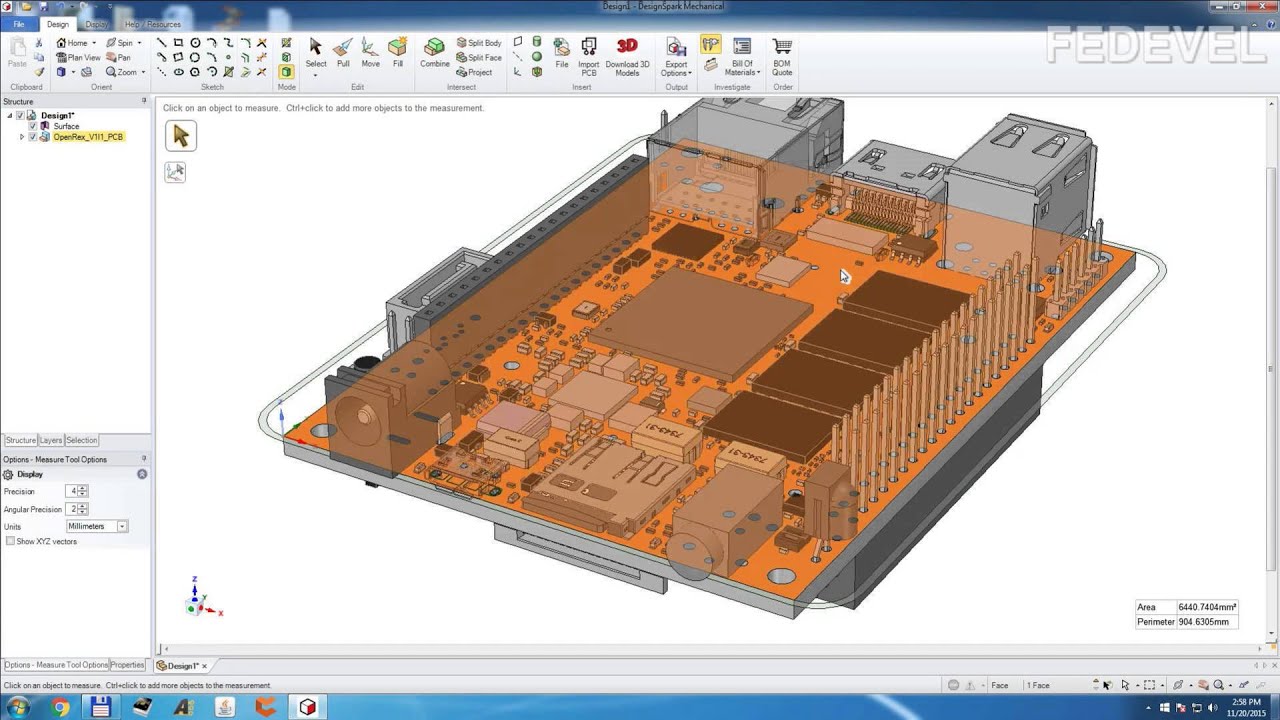The height and width of the screenshot is (720, 1280).
Task: Open the File menu
Action: point(19,24)
